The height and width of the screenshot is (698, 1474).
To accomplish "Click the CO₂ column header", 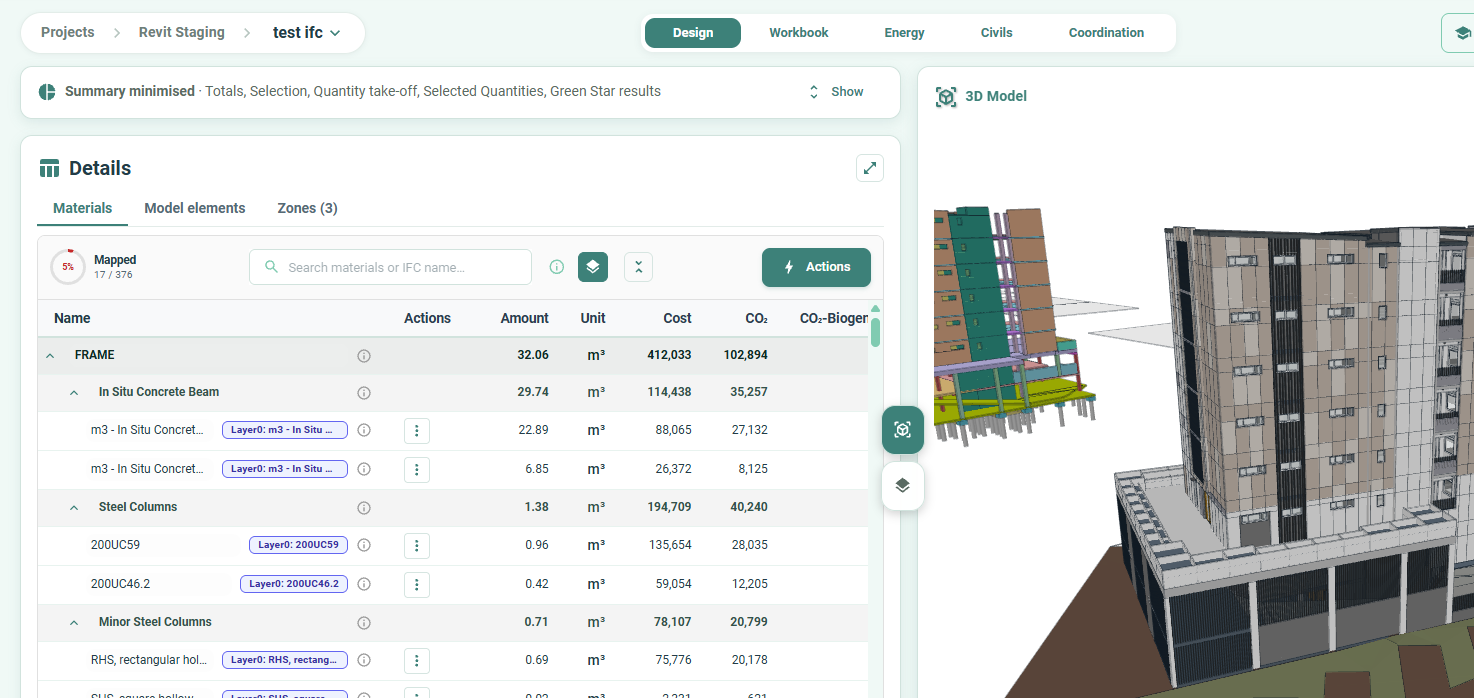I will click(x=757, y=318).
